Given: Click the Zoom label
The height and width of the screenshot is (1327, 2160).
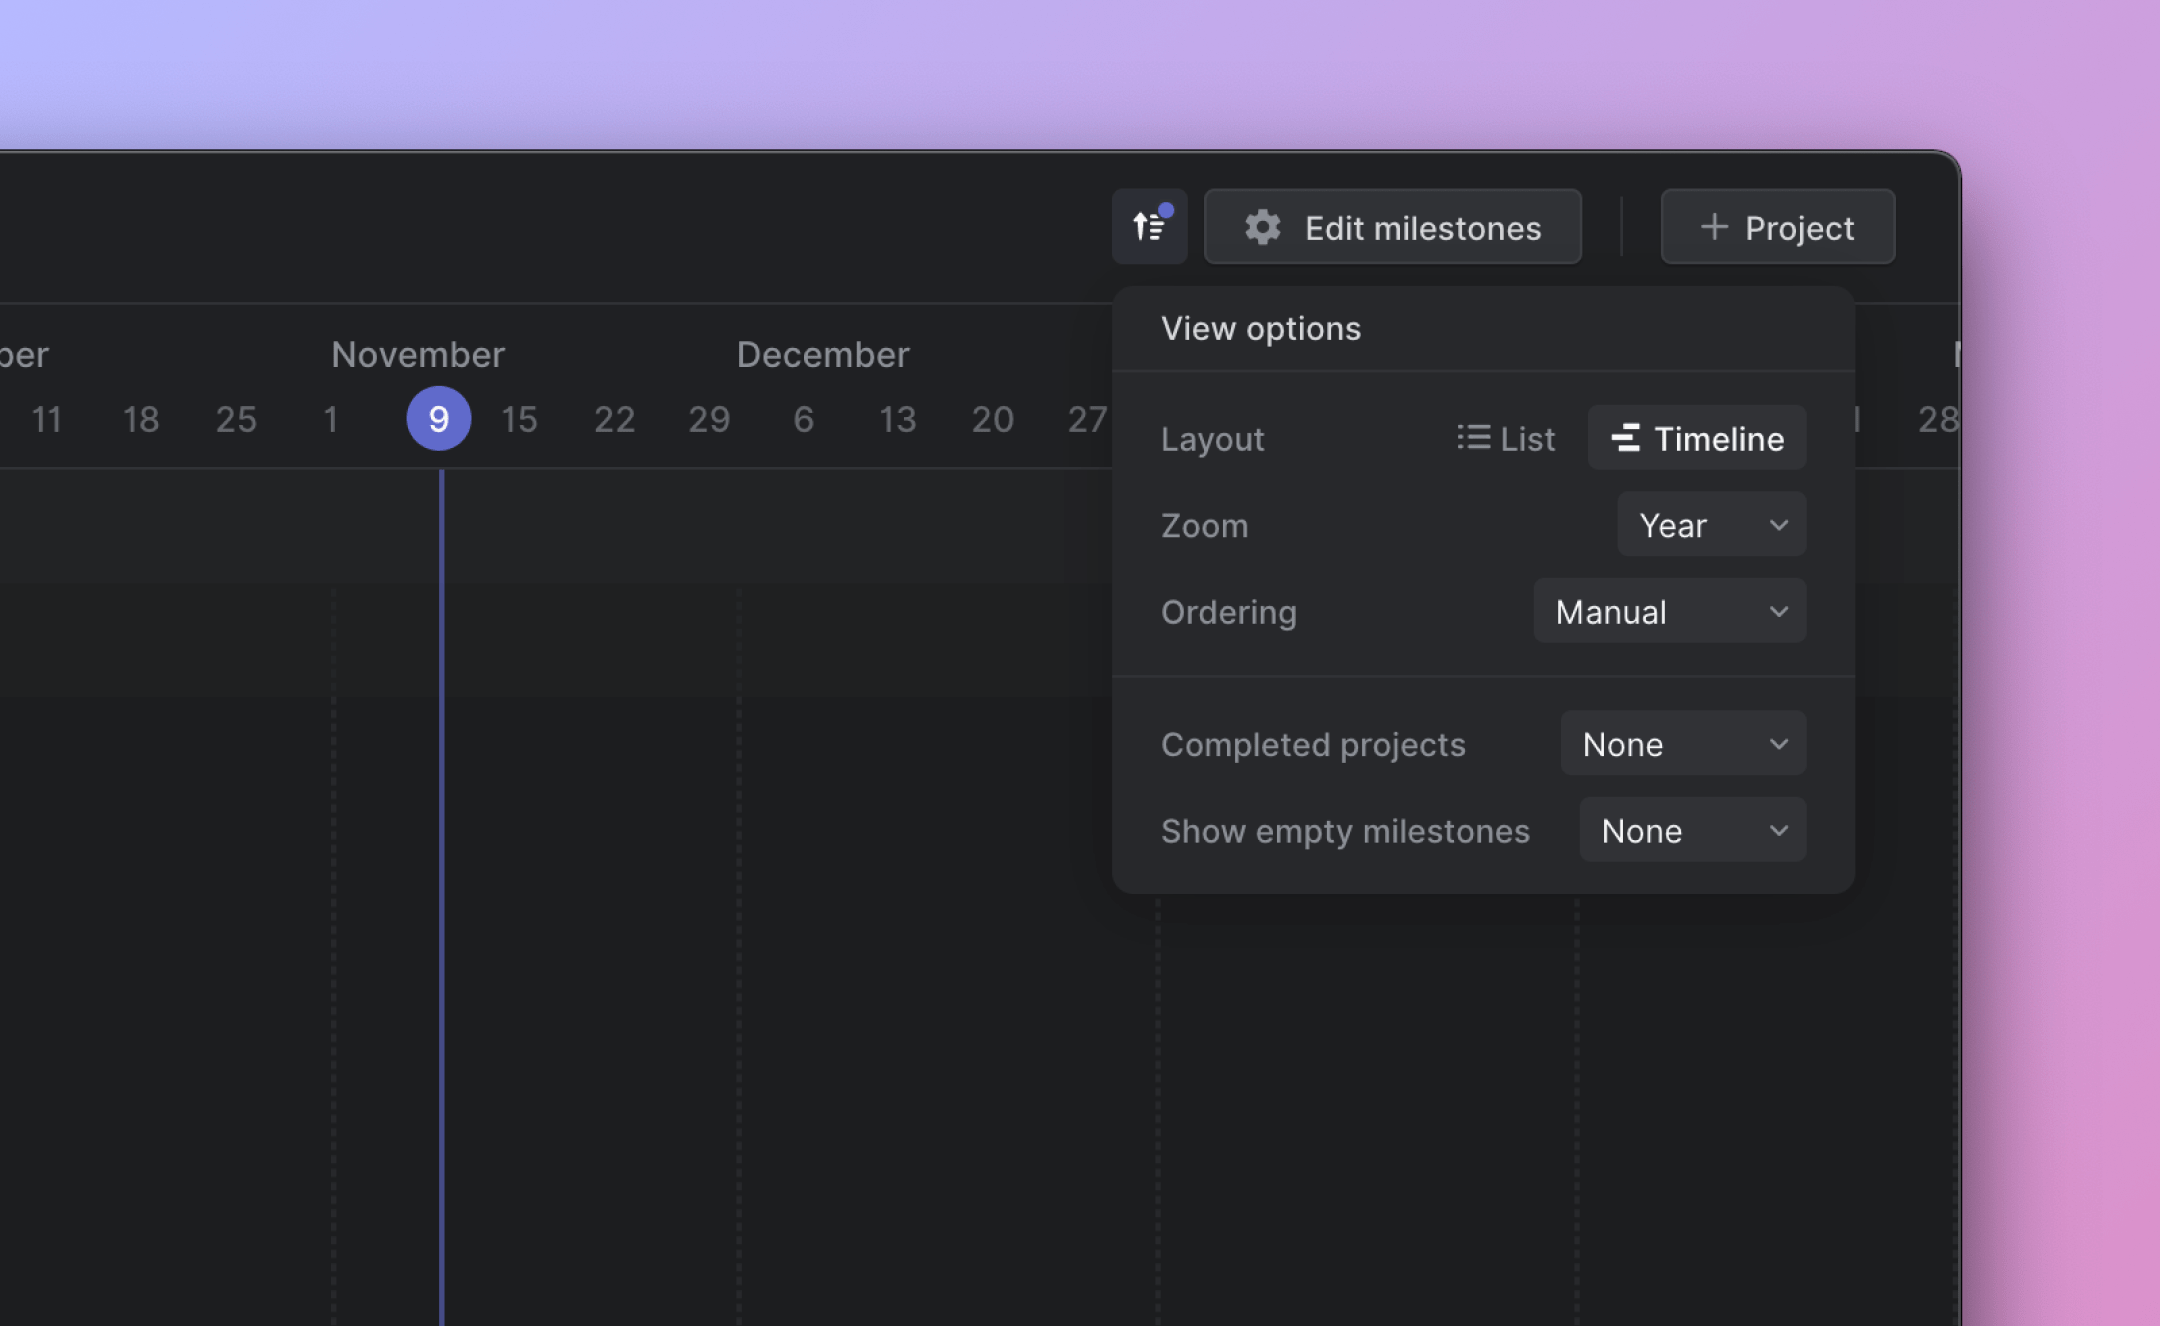Looking at the screenshot, I should pyautogui.click(x=1204, y=525).
